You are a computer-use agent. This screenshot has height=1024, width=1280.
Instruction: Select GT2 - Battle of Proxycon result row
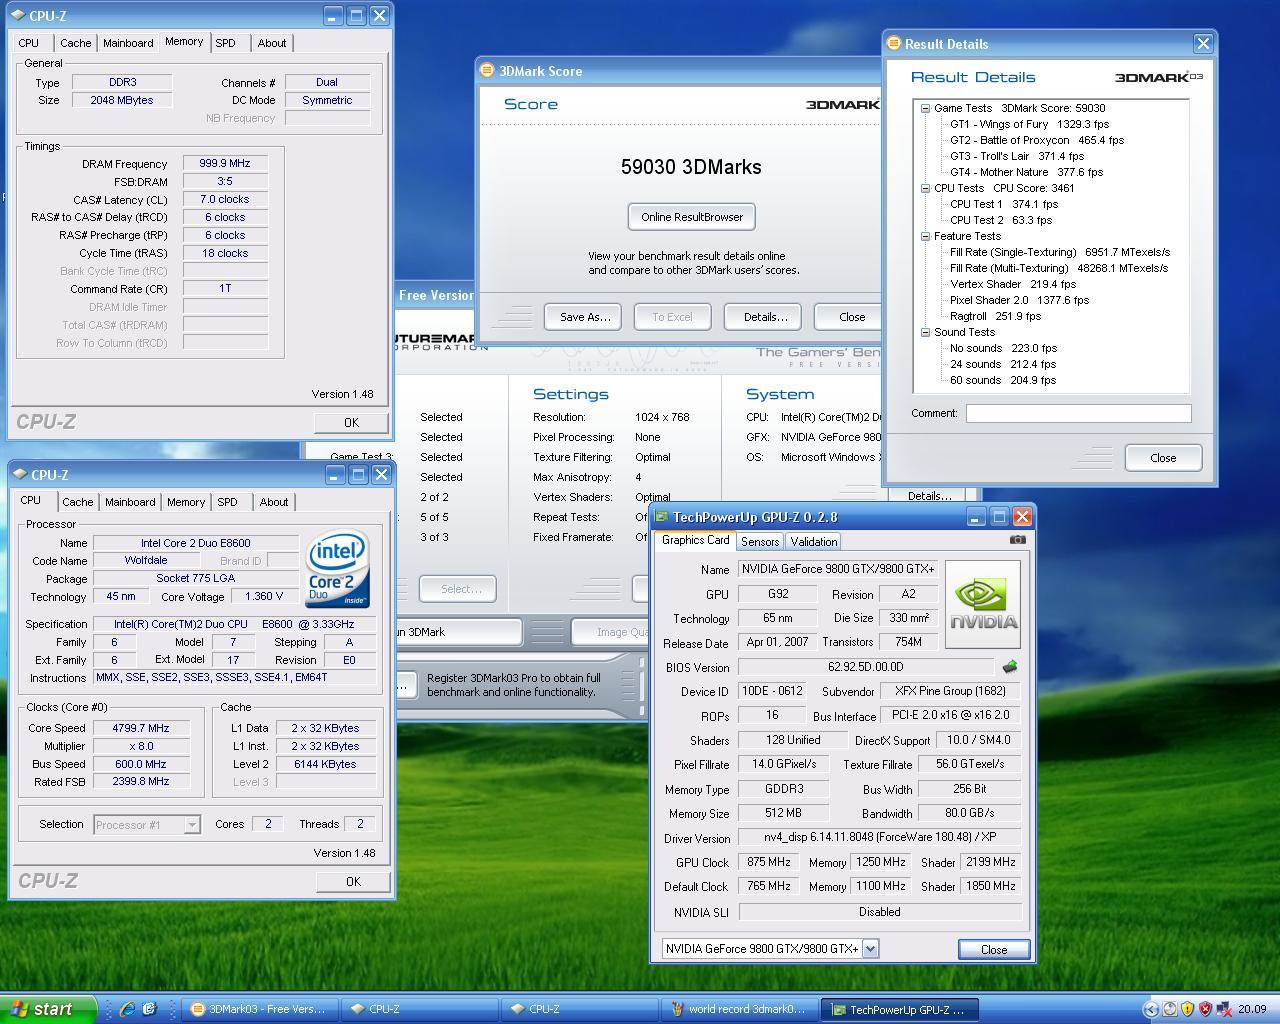(1037, 140)
